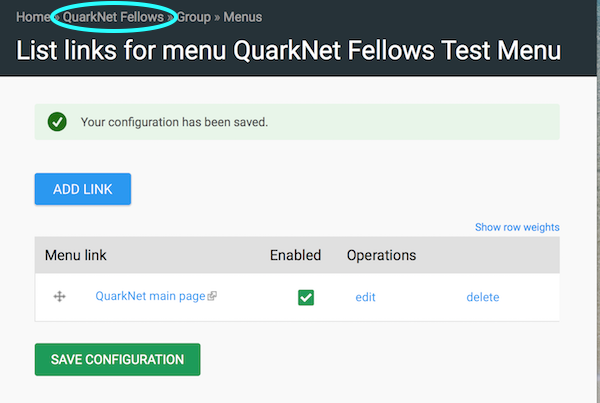The image size is (600, 403).
Task: Click the Operations column header
Action: (381, 255)
